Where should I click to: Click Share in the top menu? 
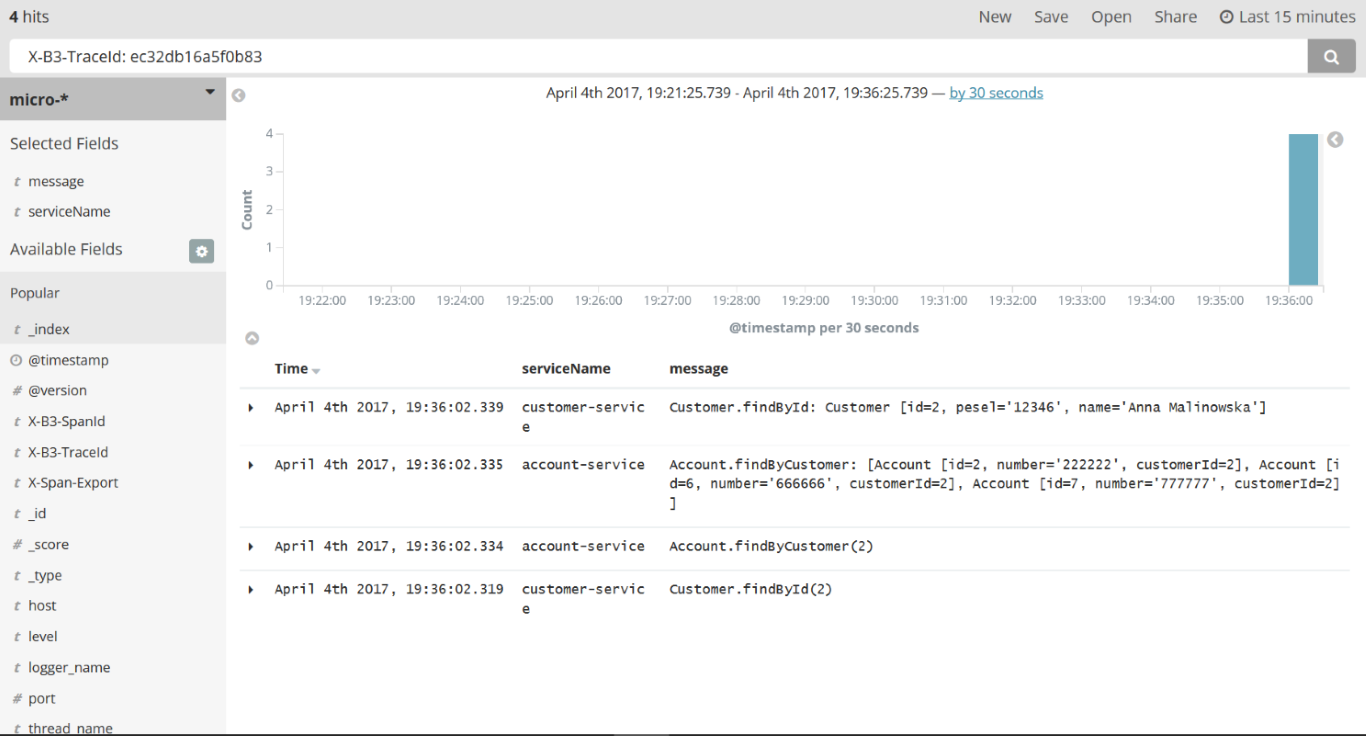pyautogui.click(x=1175, y=17)
